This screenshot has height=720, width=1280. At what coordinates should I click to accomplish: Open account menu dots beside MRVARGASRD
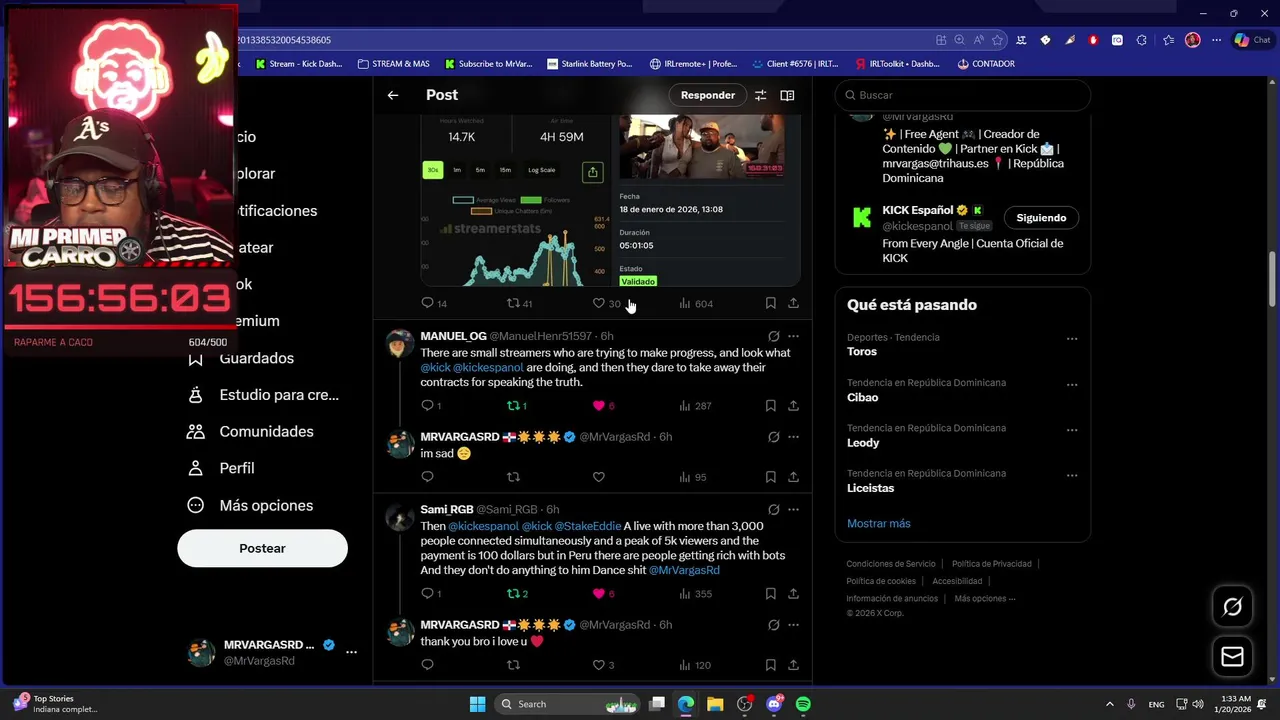(x=351, y=652)
